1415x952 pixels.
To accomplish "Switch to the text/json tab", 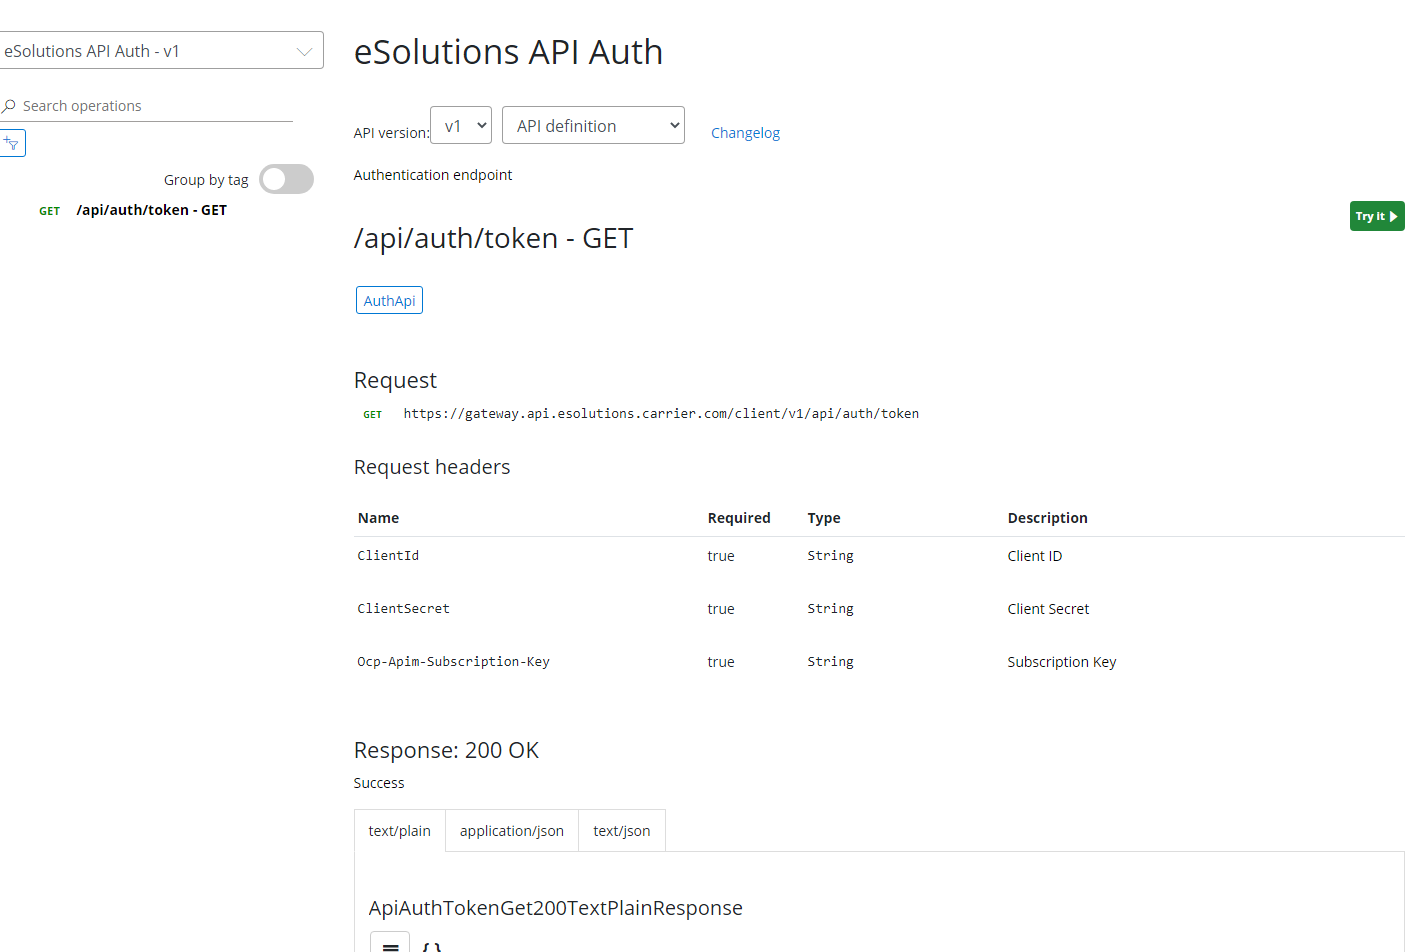I will [x=622, y=831].
